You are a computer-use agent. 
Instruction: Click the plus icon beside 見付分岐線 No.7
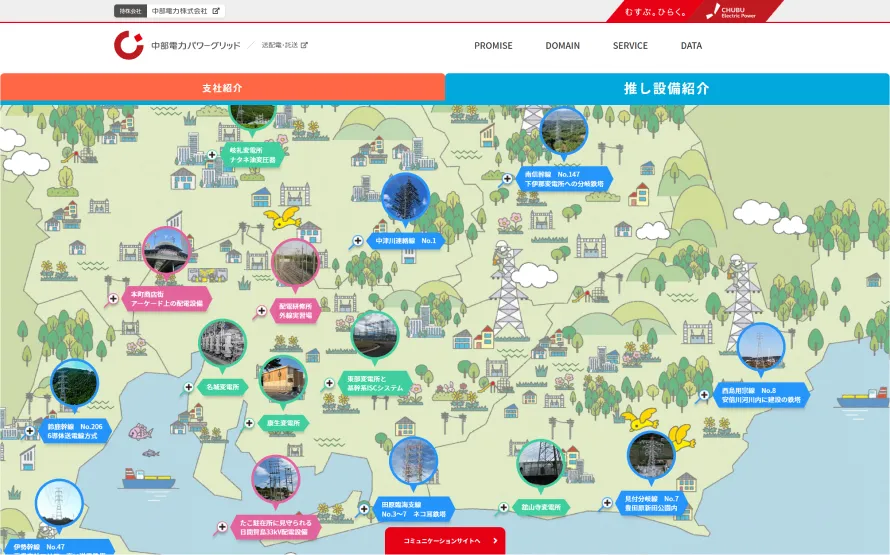click(606, 503)
